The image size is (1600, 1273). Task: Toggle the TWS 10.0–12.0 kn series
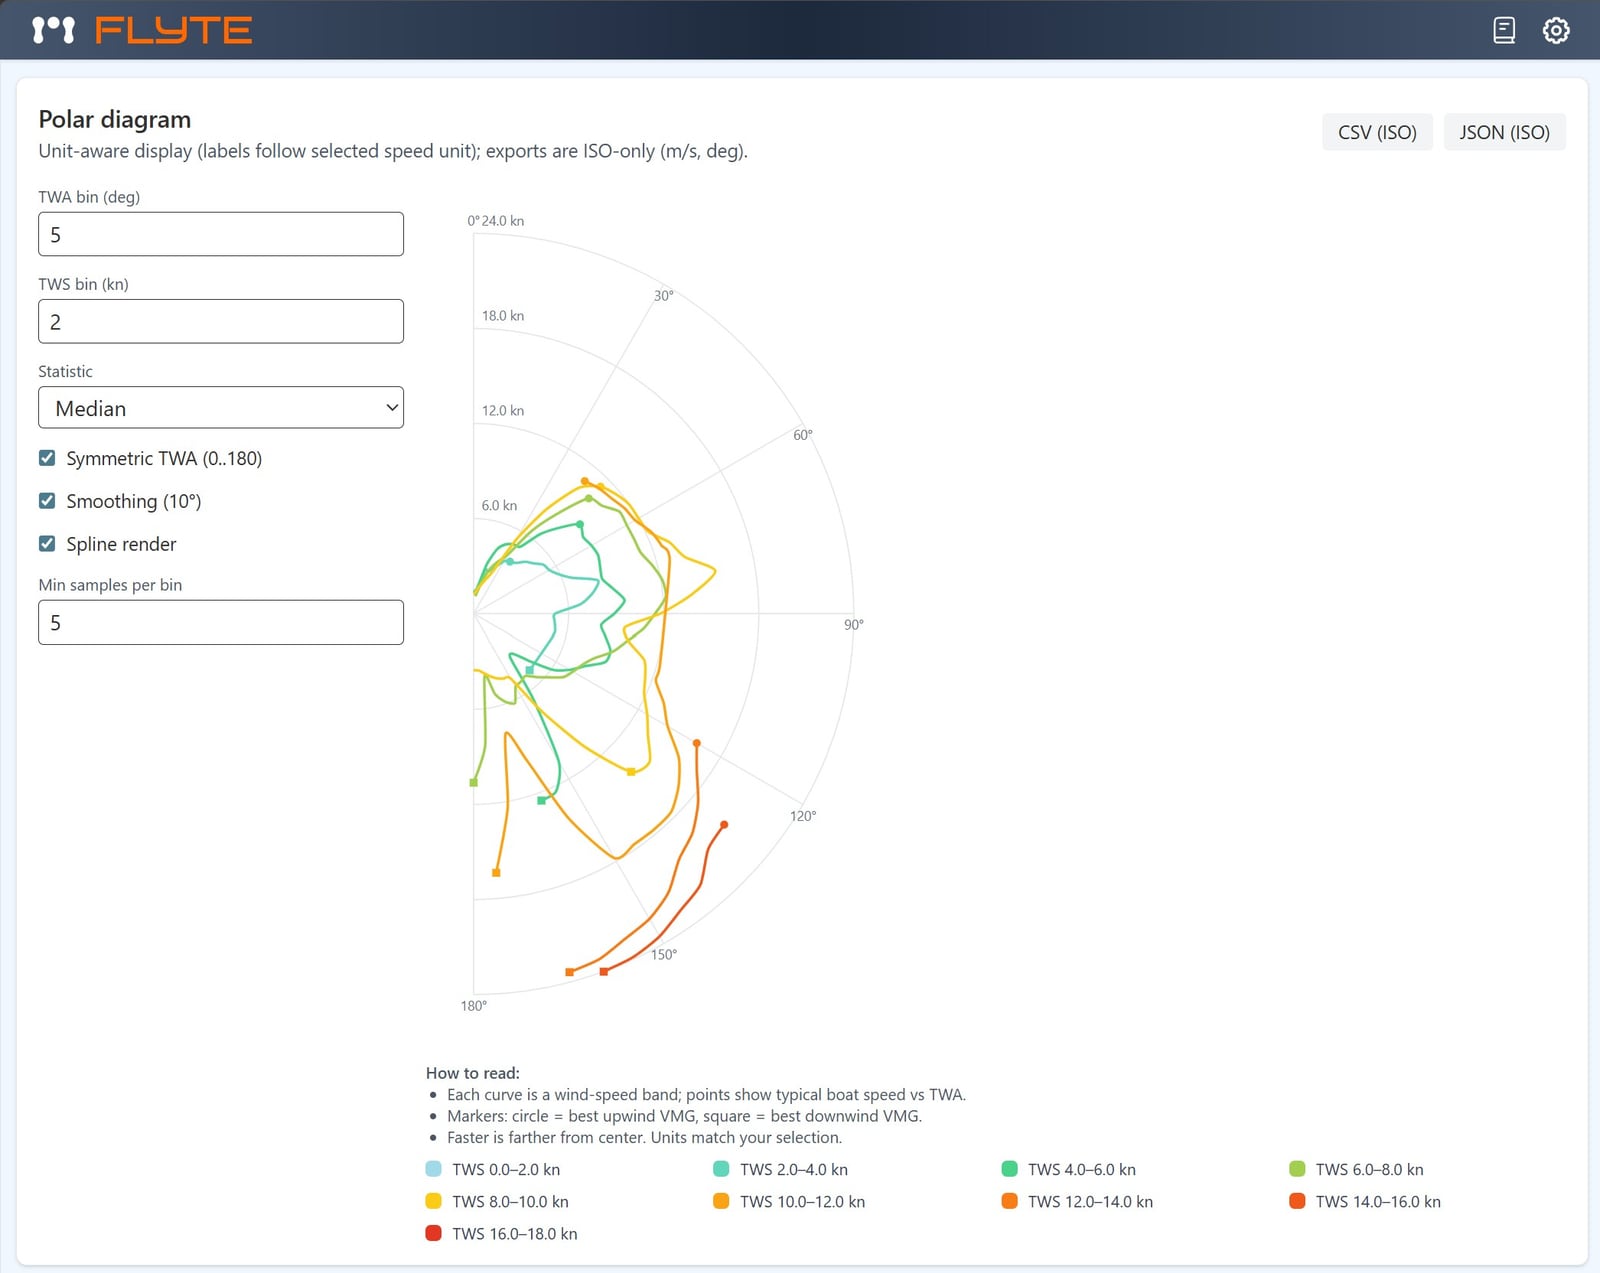720,1201
